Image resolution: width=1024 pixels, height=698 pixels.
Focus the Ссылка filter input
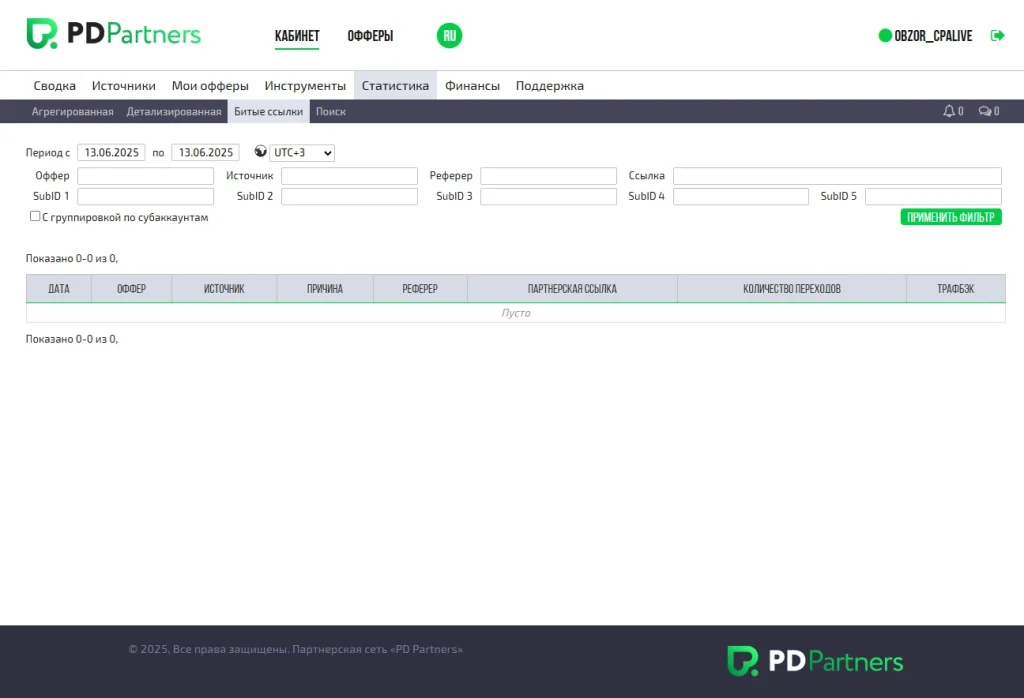tap(837, 176)
